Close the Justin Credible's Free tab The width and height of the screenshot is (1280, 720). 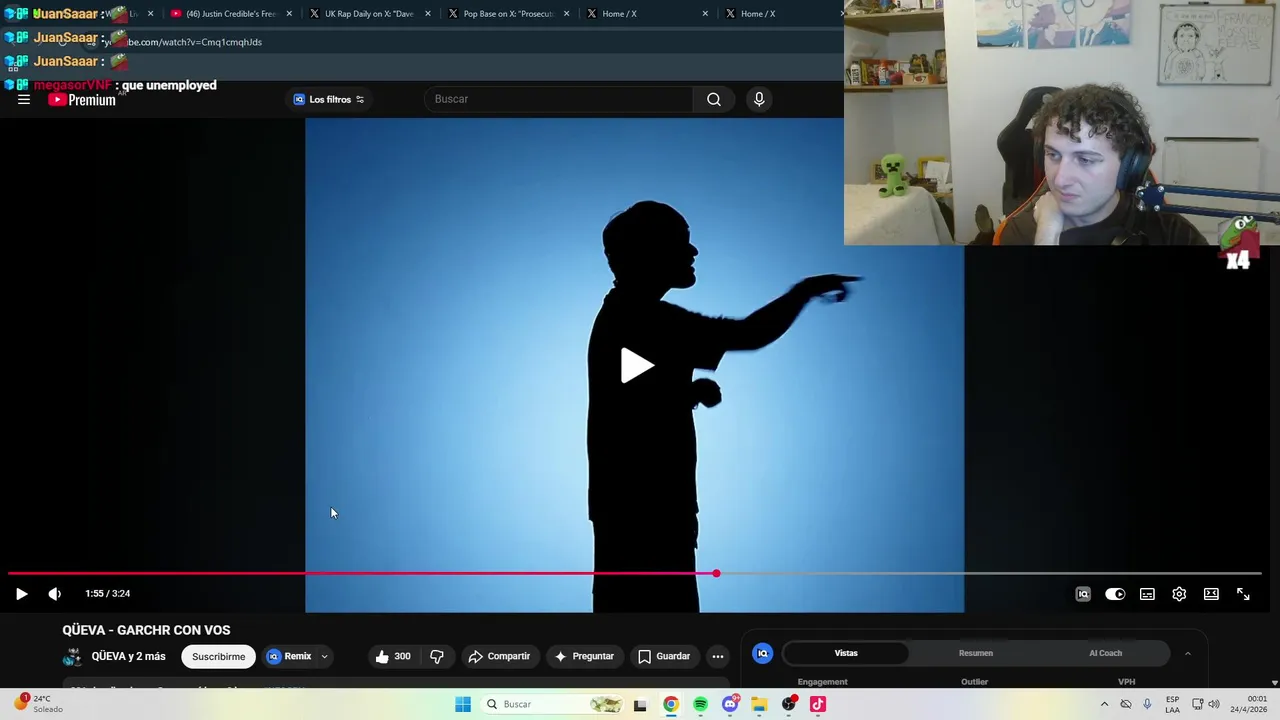pyautogui.click(x=289, y=14)
